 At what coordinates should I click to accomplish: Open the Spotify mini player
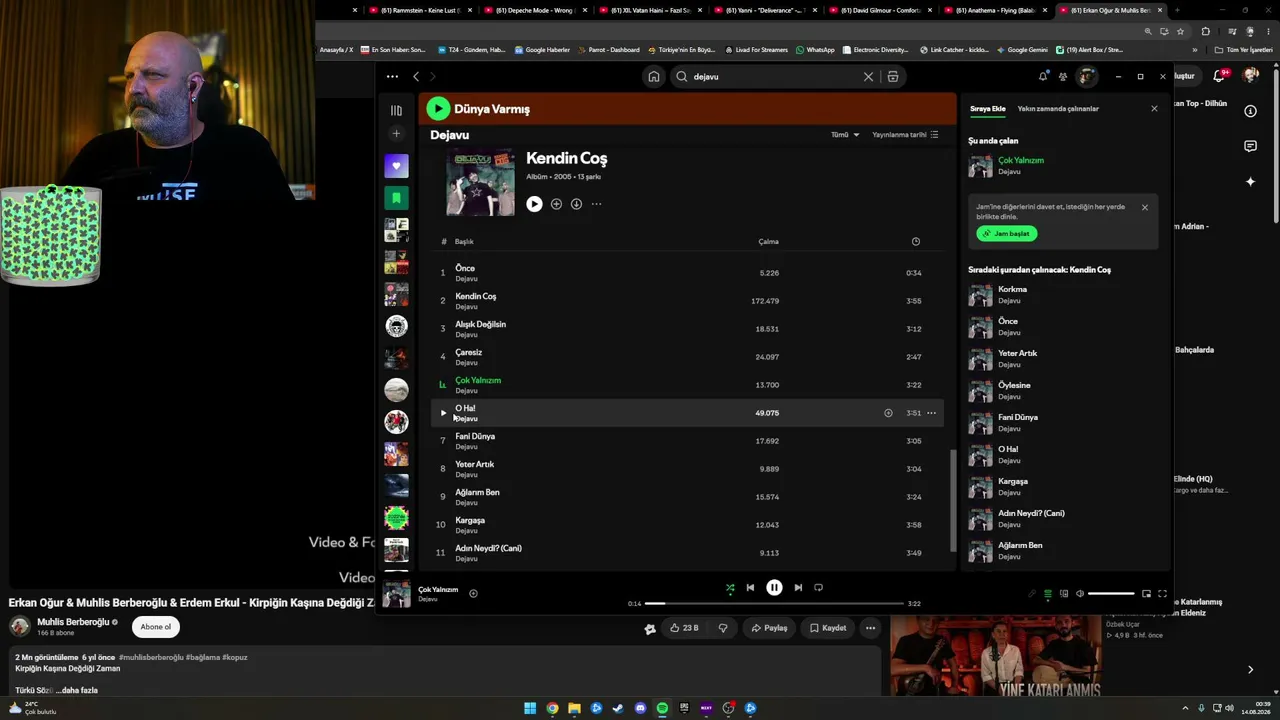coord(1146,594)
